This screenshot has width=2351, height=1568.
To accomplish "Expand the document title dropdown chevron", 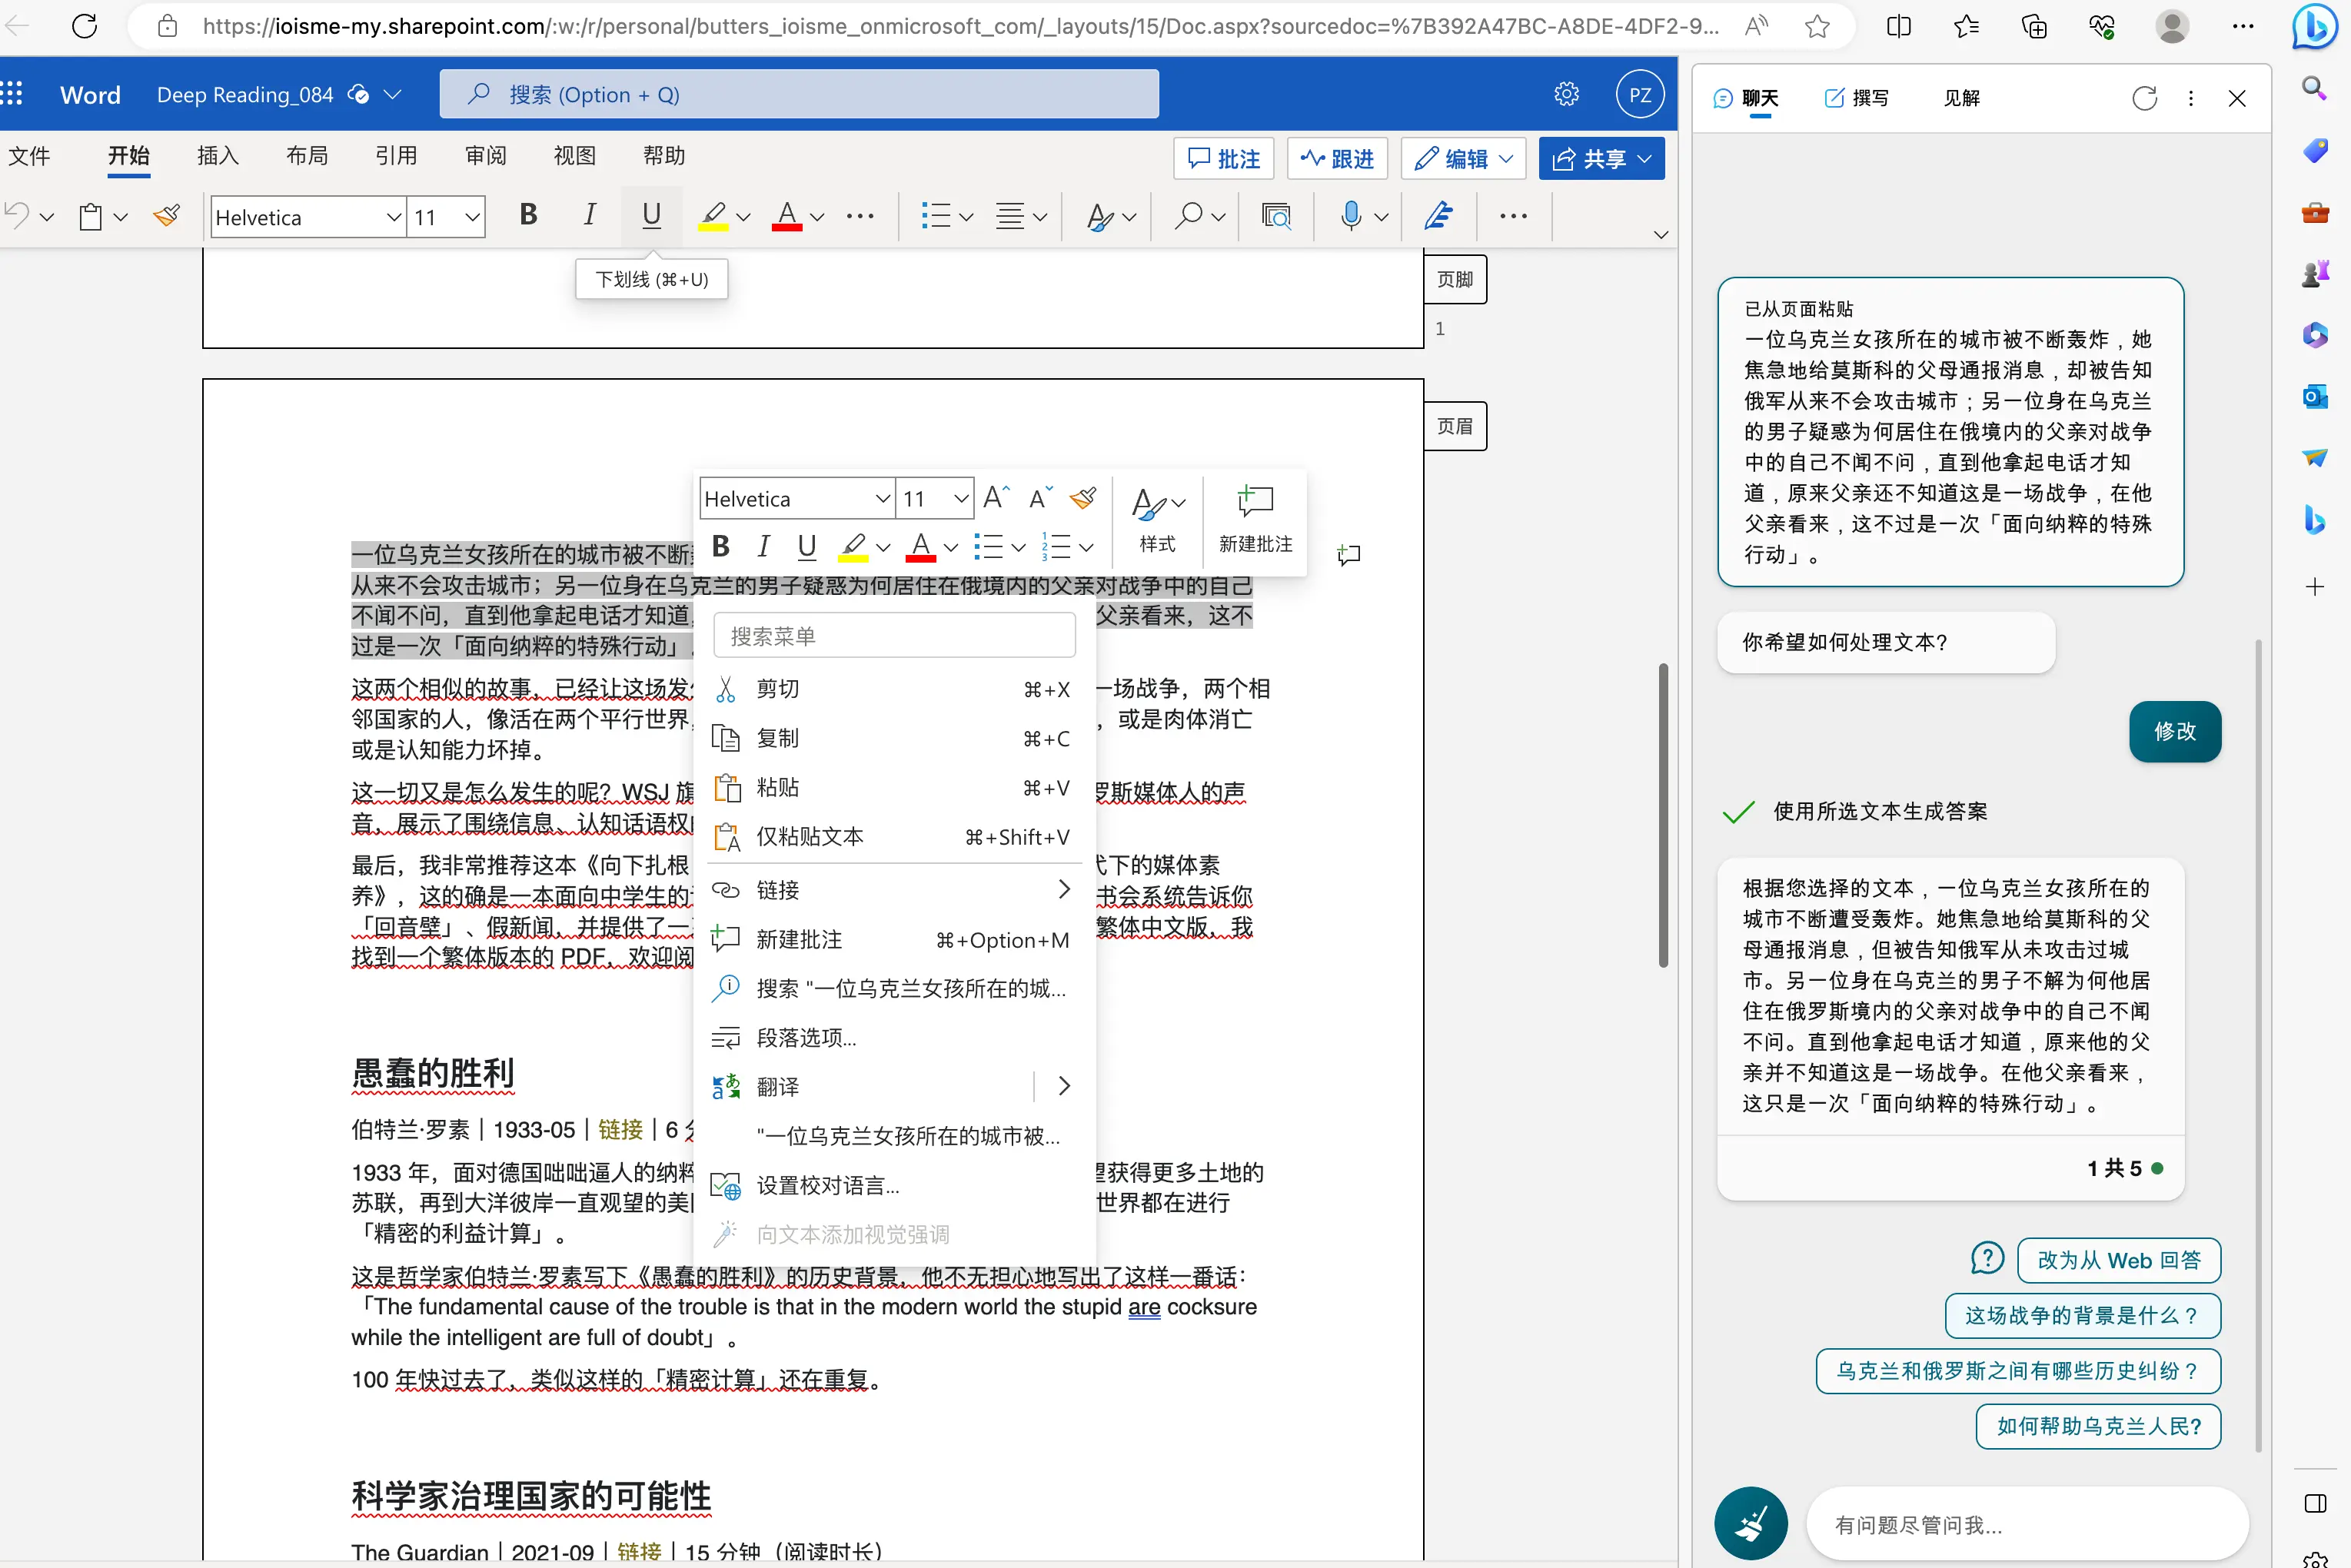I will [x=393, y=94].
